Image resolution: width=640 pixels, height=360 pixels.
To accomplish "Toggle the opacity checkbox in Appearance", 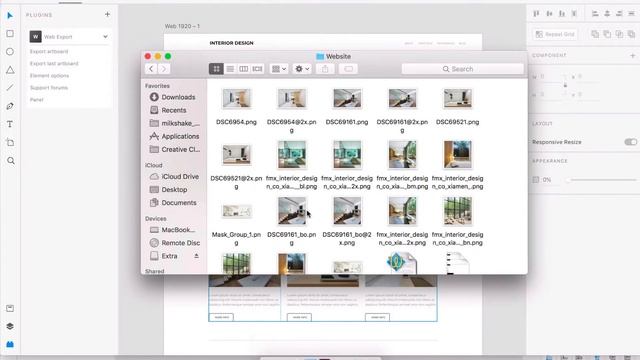I will [536, 180].
